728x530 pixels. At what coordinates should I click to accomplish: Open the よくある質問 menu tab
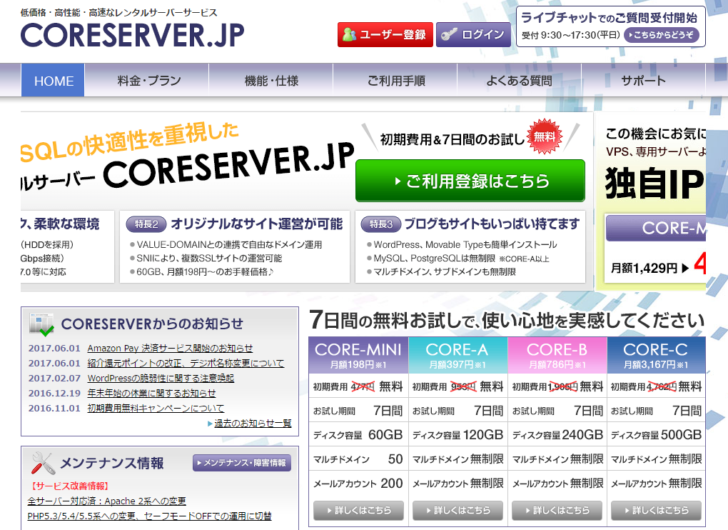click(x=520, y=80)
